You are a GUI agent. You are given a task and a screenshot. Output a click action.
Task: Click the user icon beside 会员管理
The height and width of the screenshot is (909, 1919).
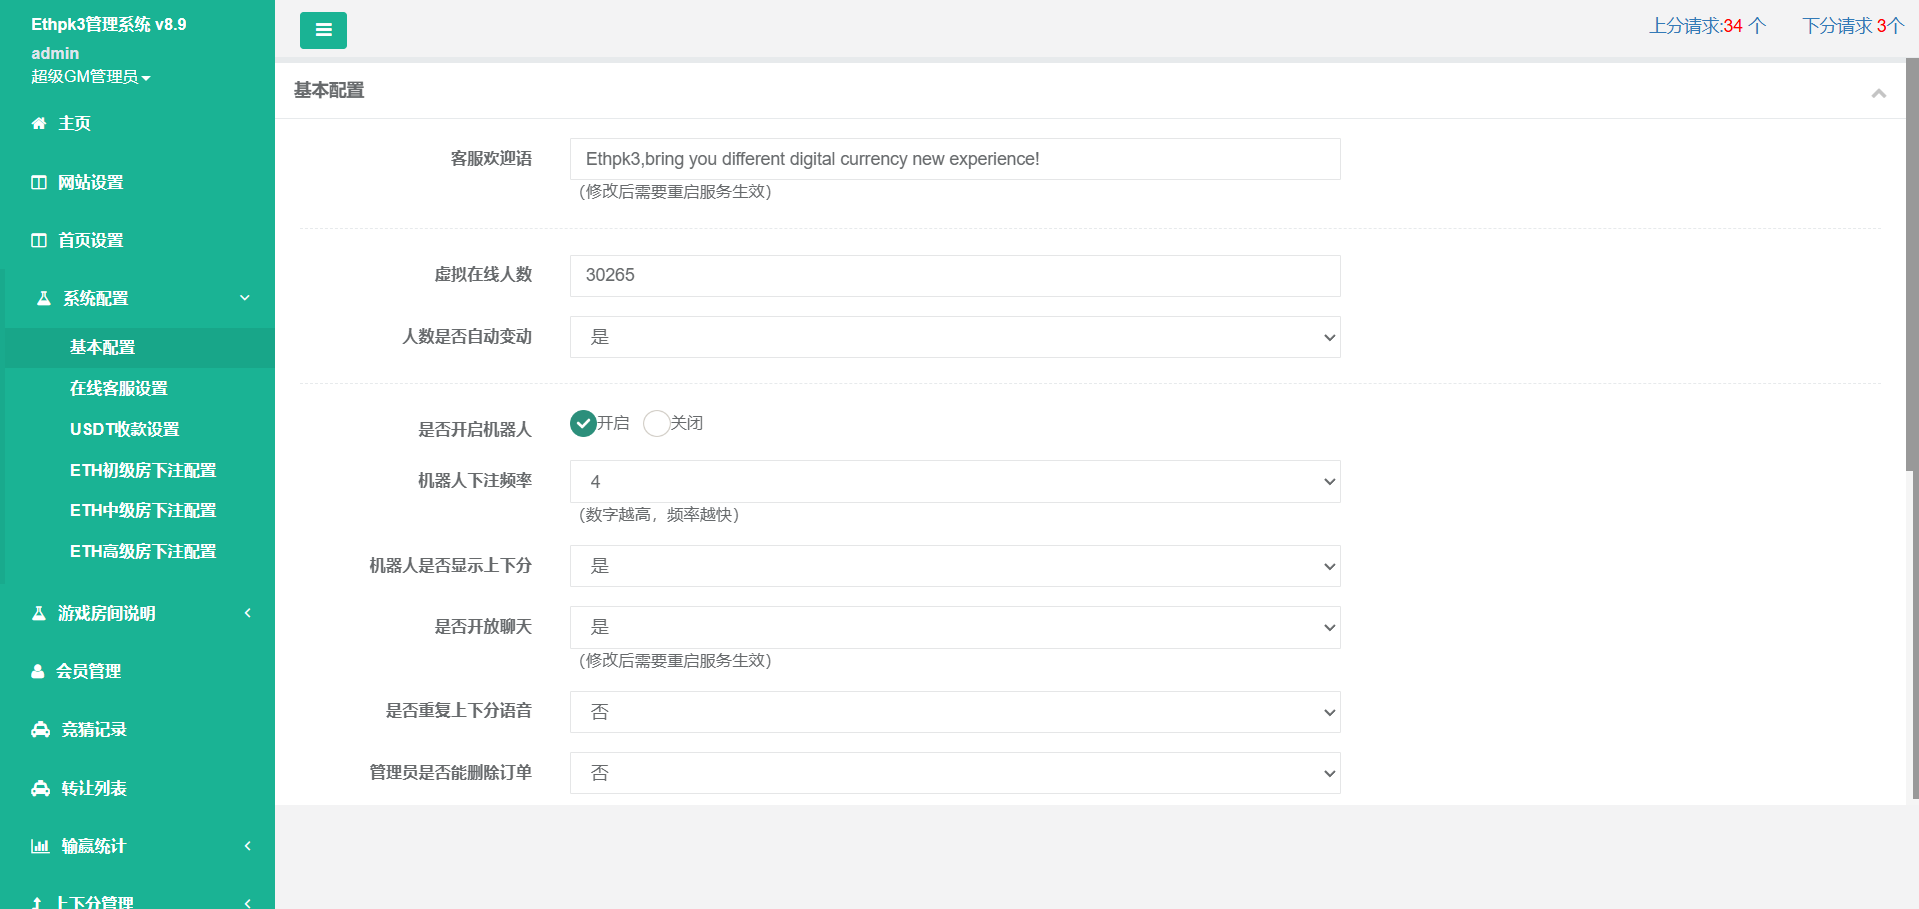click(x=38, y=672)
